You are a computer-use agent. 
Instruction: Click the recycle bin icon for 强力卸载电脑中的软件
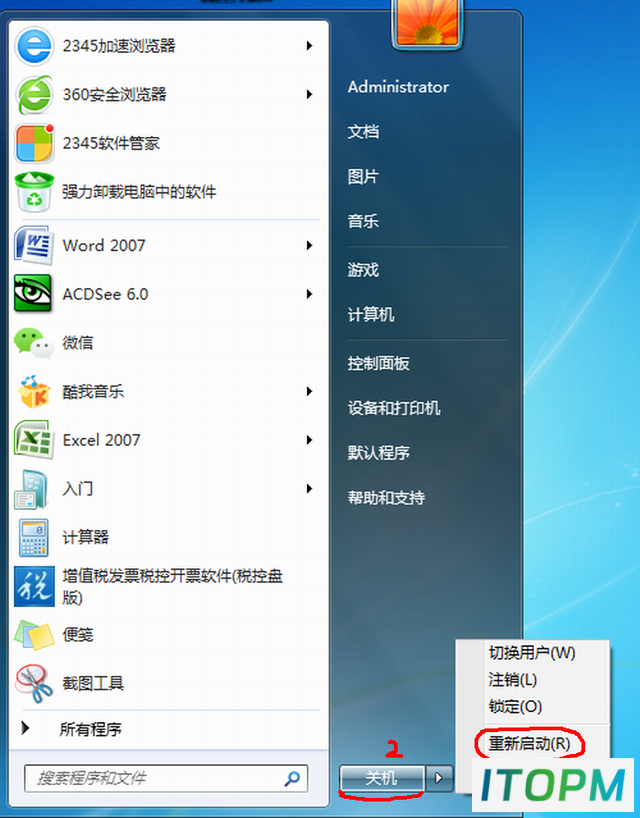point(34,191)
